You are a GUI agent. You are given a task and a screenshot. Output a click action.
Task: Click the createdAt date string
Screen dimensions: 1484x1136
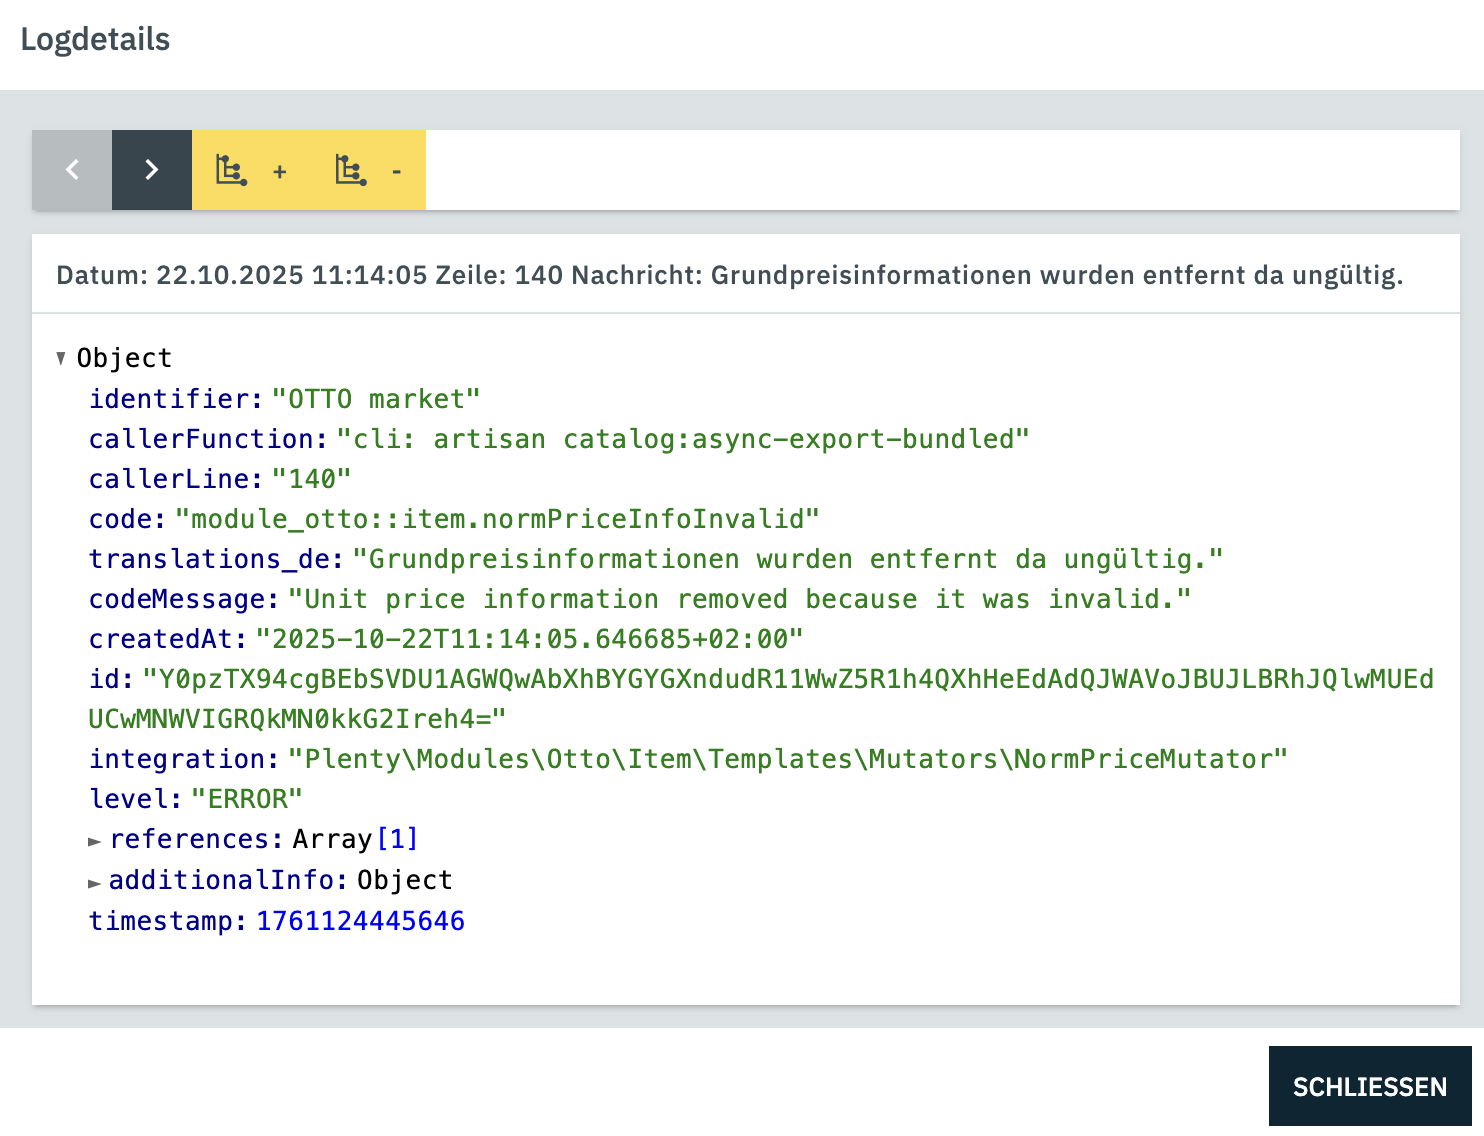529,639
